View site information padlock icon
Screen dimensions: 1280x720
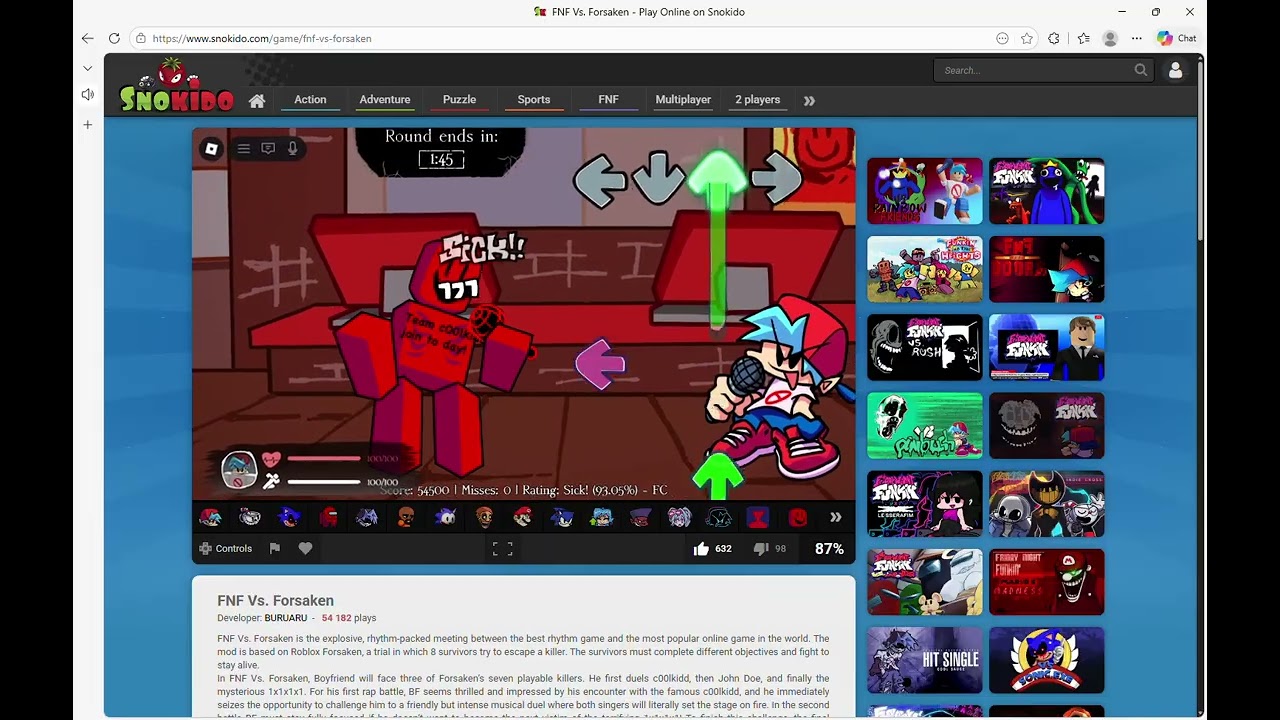click(x=141, y=38)
